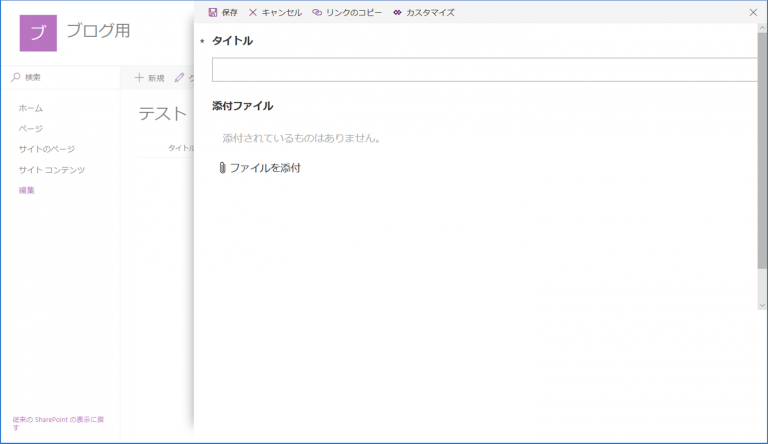
Task: Click the ブログ用 site title
Action: coord(98,30)
